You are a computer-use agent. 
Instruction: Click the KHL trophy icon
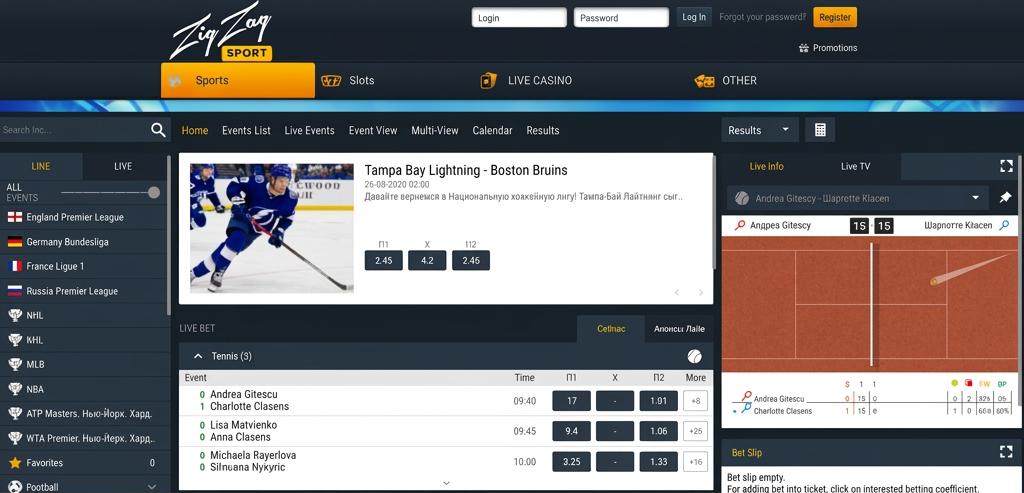[x=14, y=340]
